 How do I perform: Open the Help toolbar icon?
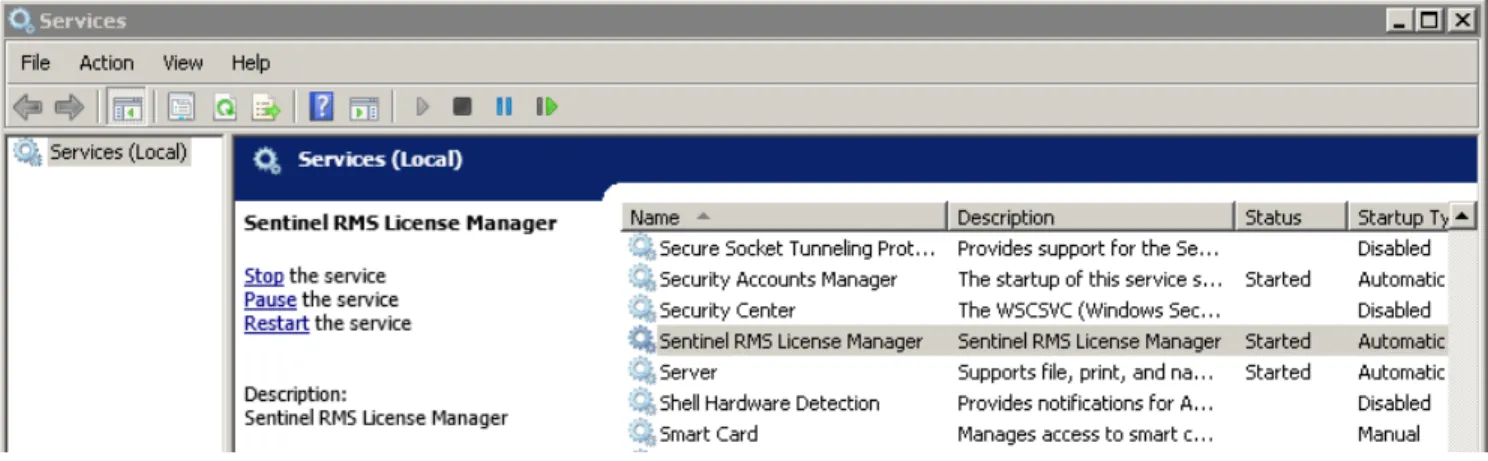pos(321,106)
